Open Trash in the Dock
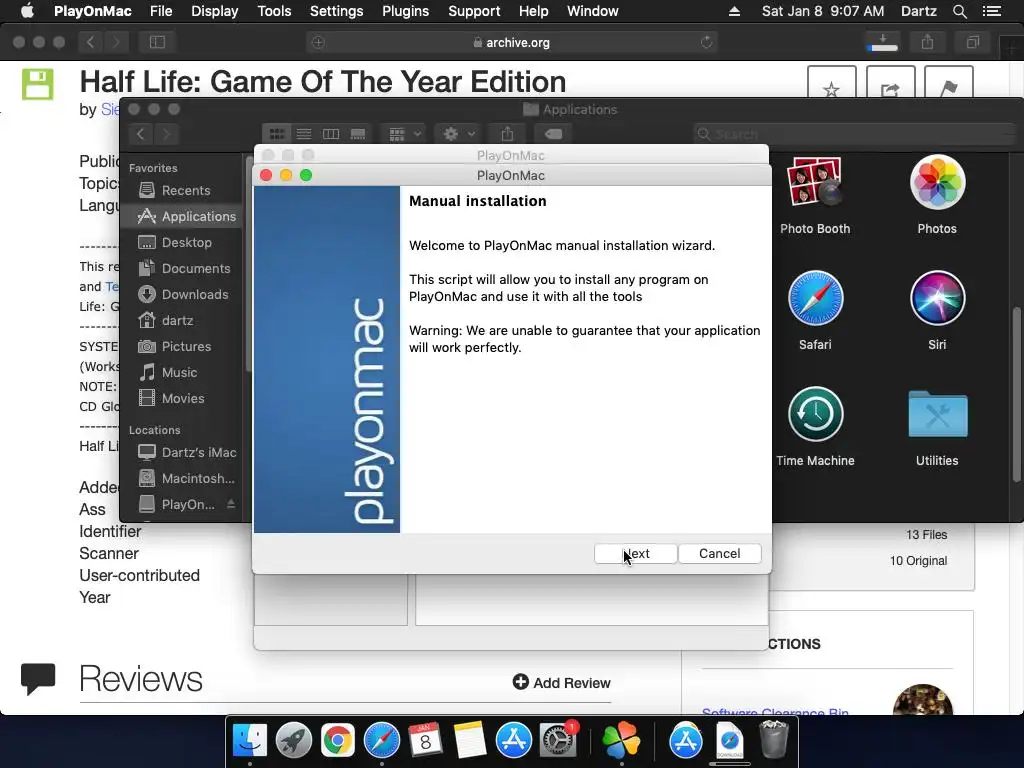The image size is (1024, 768). (774, 740)
